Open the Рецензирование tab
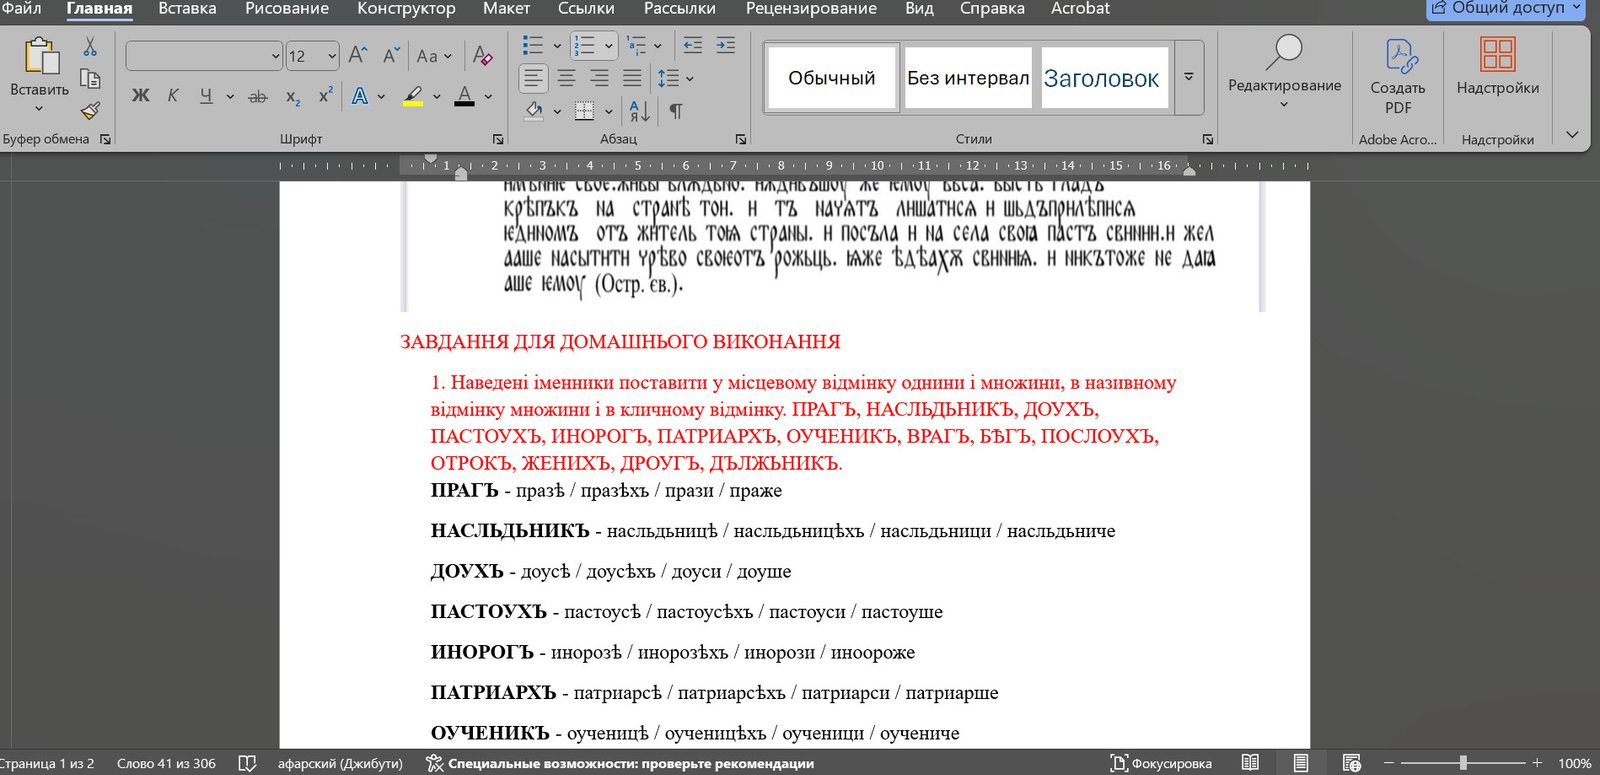Image resolution: width=1600 pixels, height=775 pixels. [810, 9]
